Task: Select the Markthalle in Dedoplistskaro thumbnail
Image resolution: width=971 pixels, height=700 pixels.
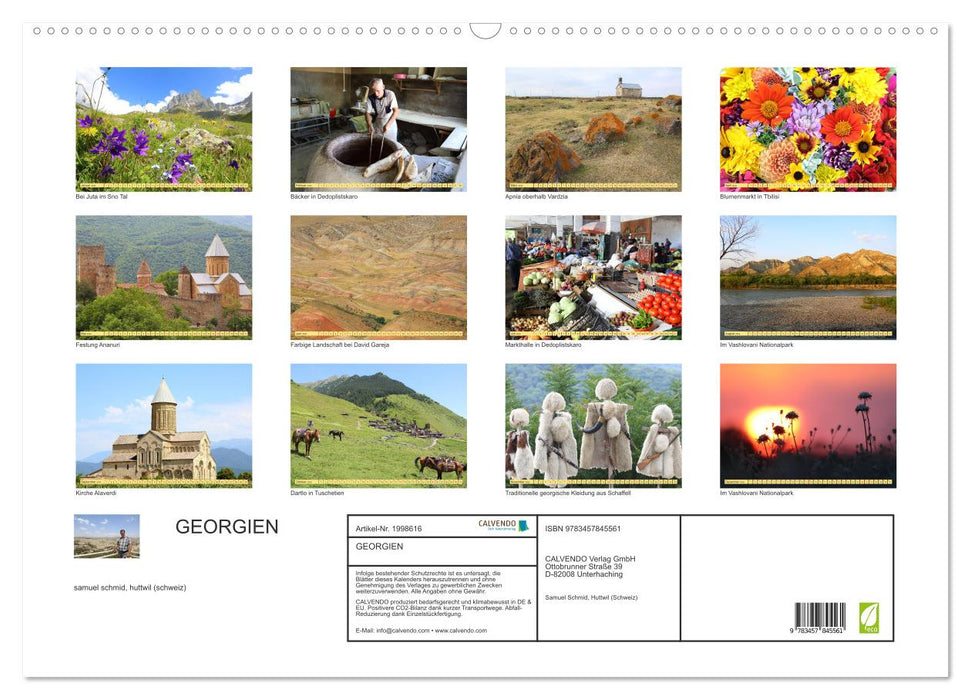Action: pos(593,277)
